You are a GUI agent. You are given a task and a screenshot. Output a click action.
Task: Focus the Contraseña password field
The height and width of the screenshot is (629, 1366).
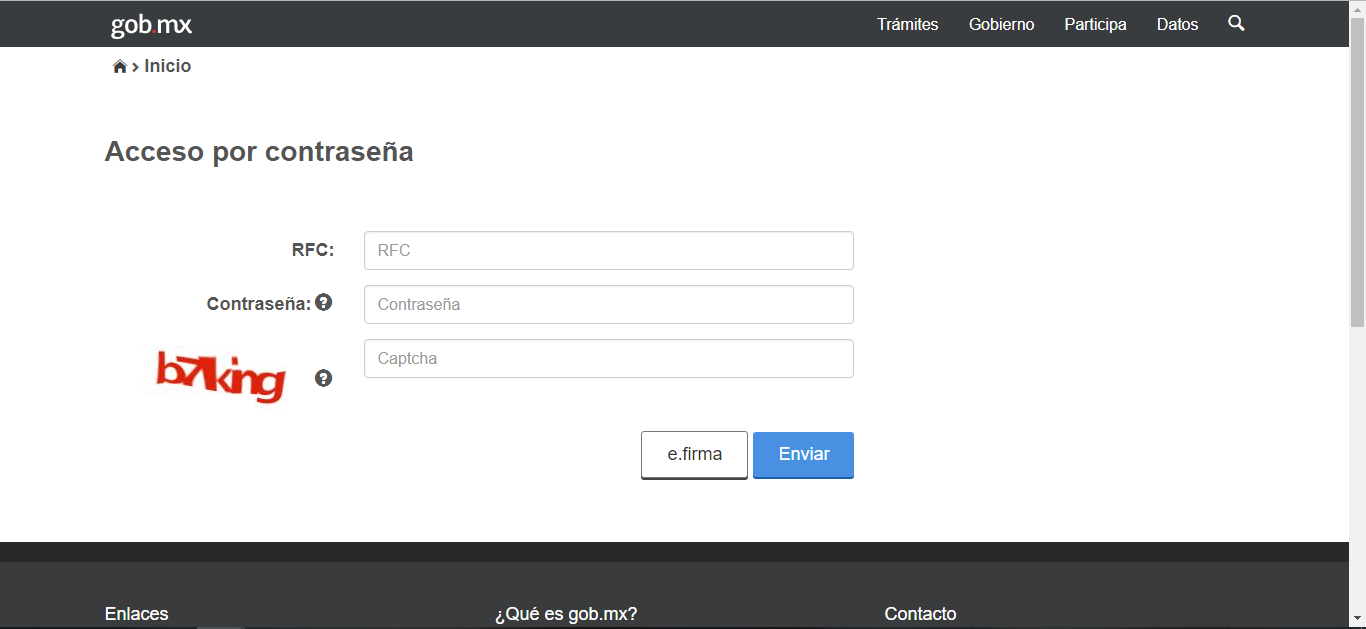tap(608, 304)
